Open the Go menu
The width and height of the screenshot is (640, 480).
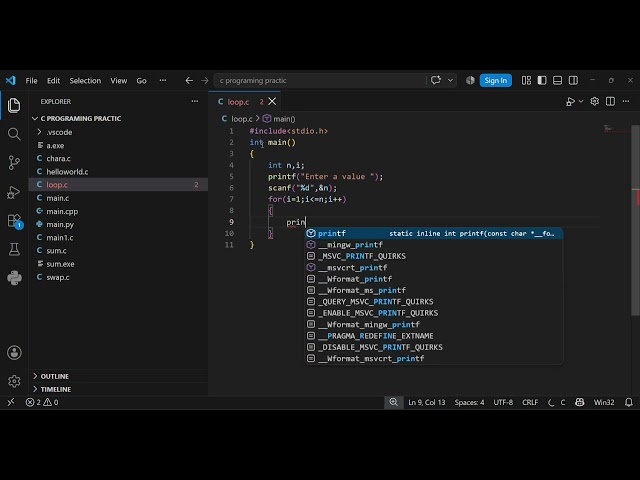[x=142, y=81]
